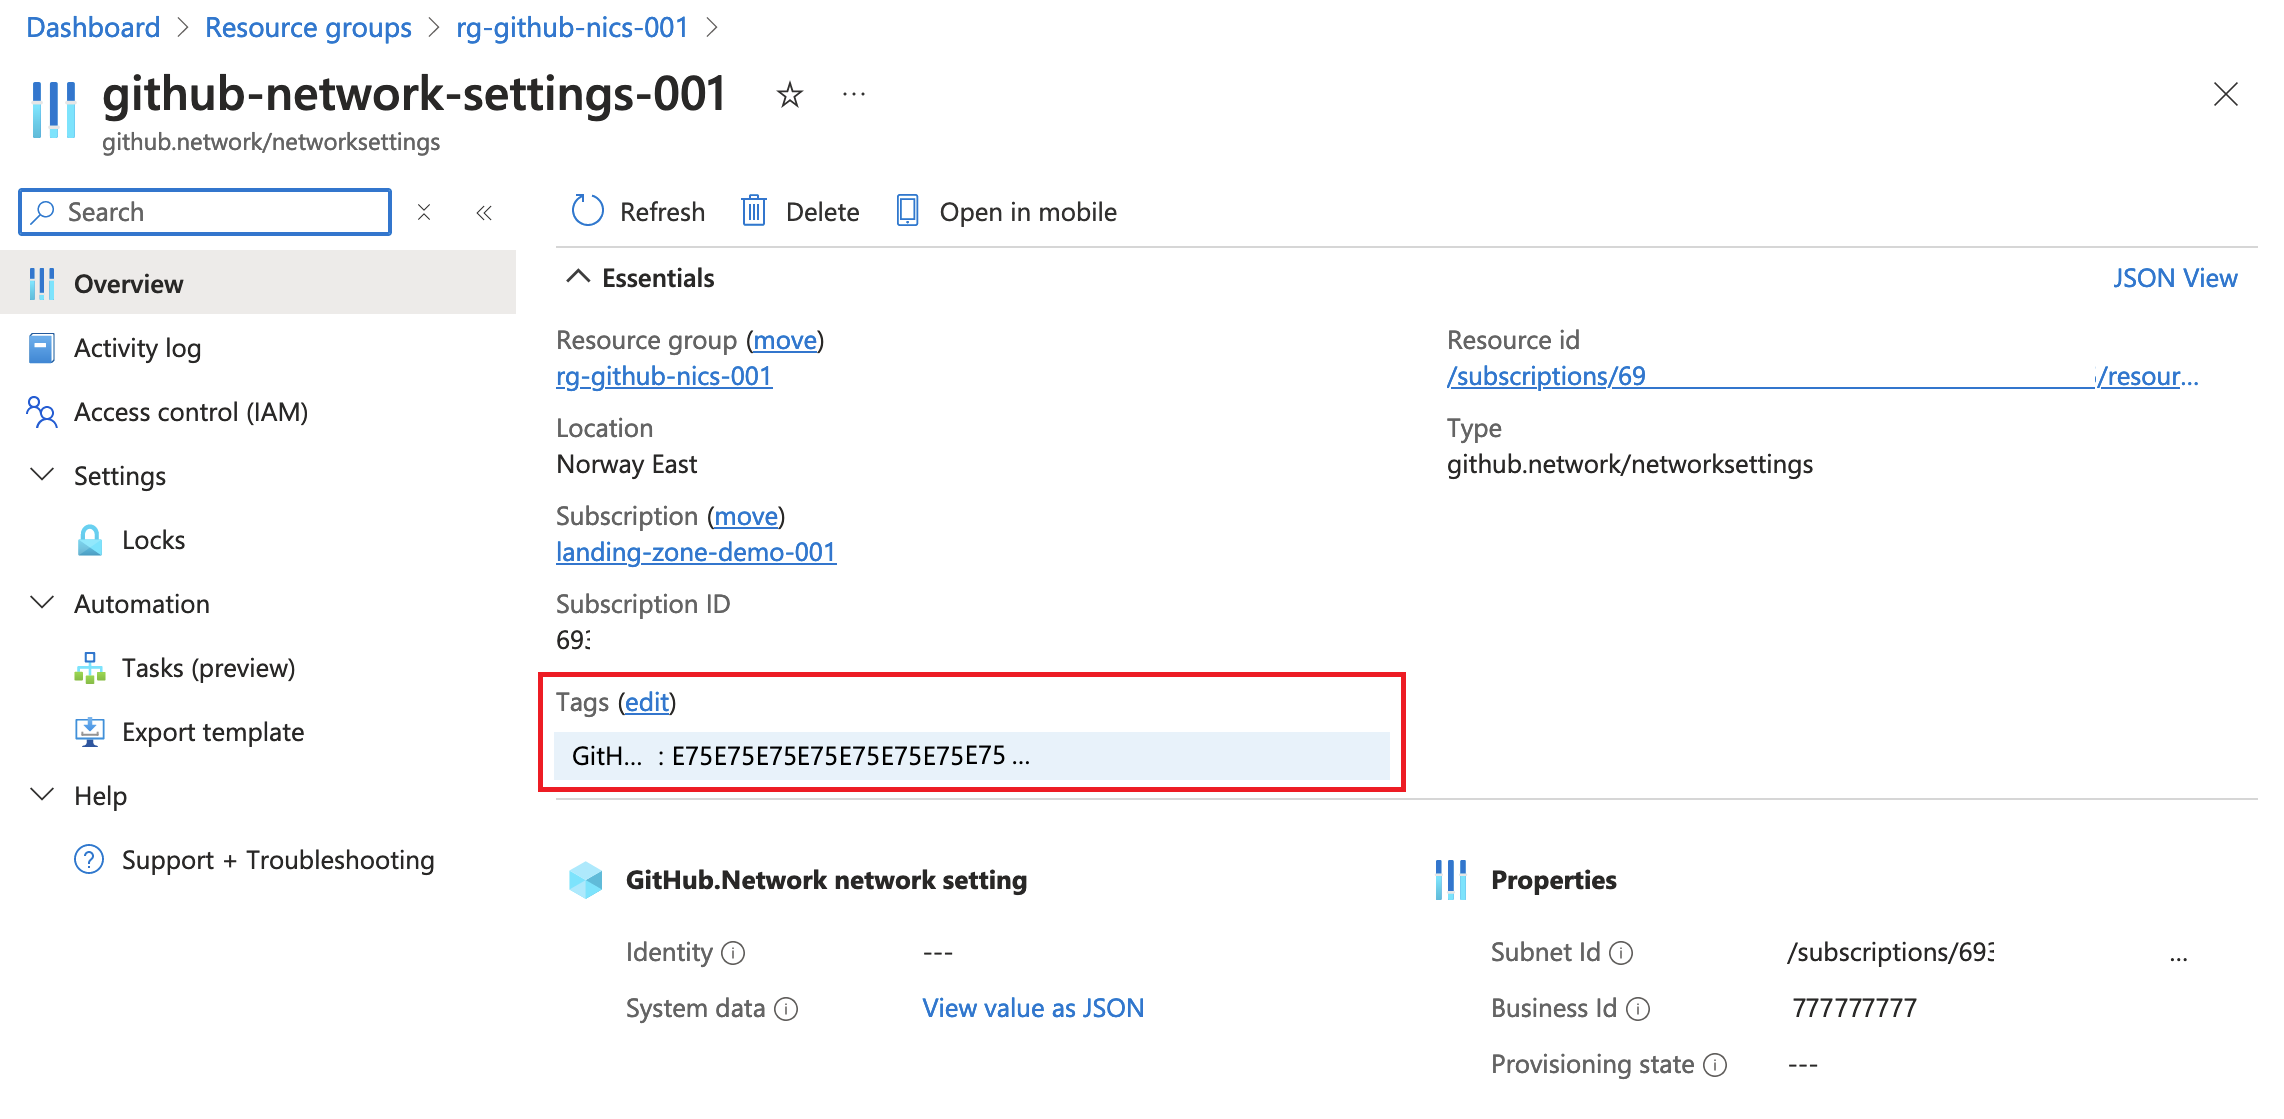Expand the truncated Subnet Id ellipsis
The image size is (2284, 1119).
(2179, 957)
